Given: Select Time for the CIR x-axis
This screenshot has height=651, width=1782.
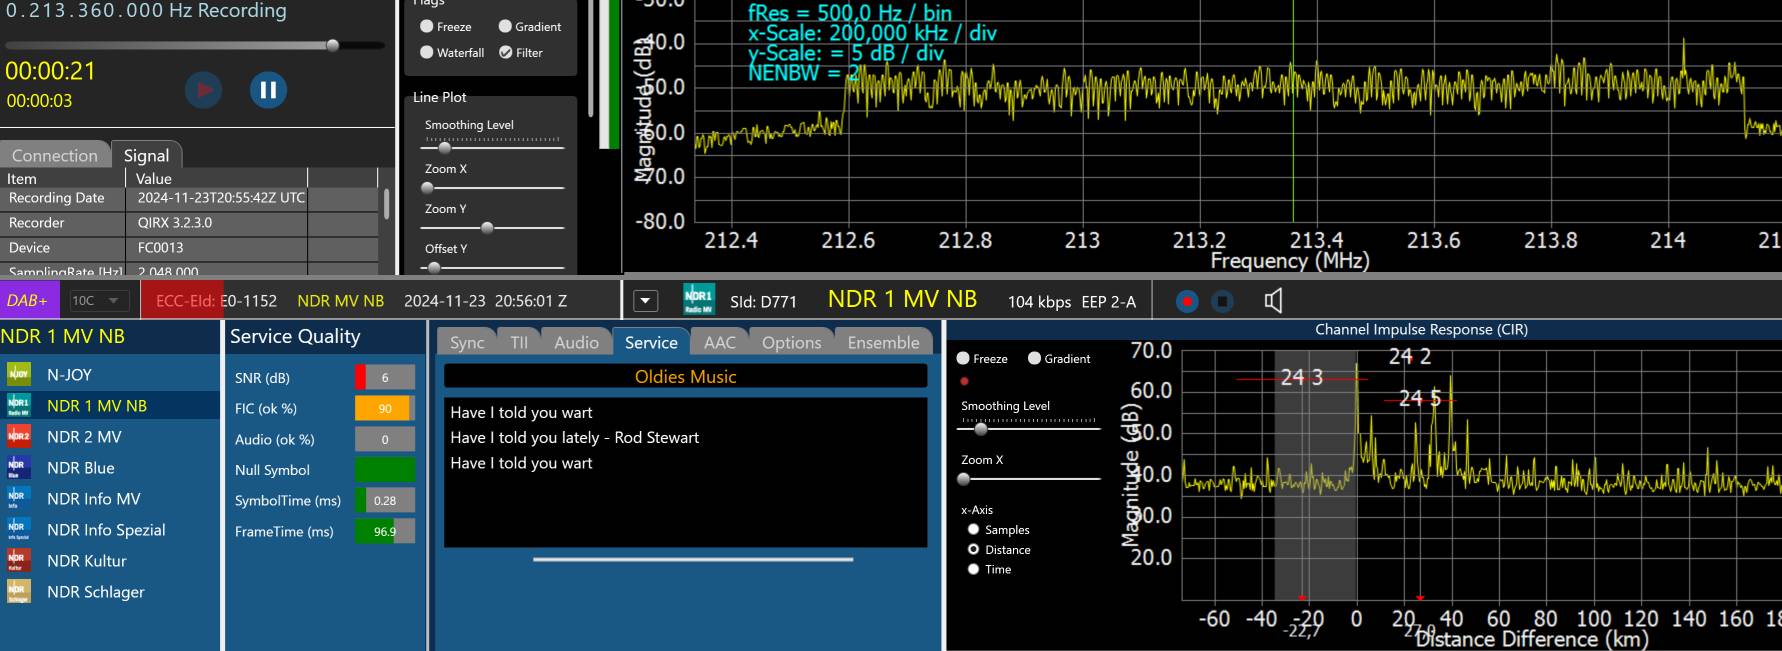Looking at the screenshot, I should coord(973,569).
